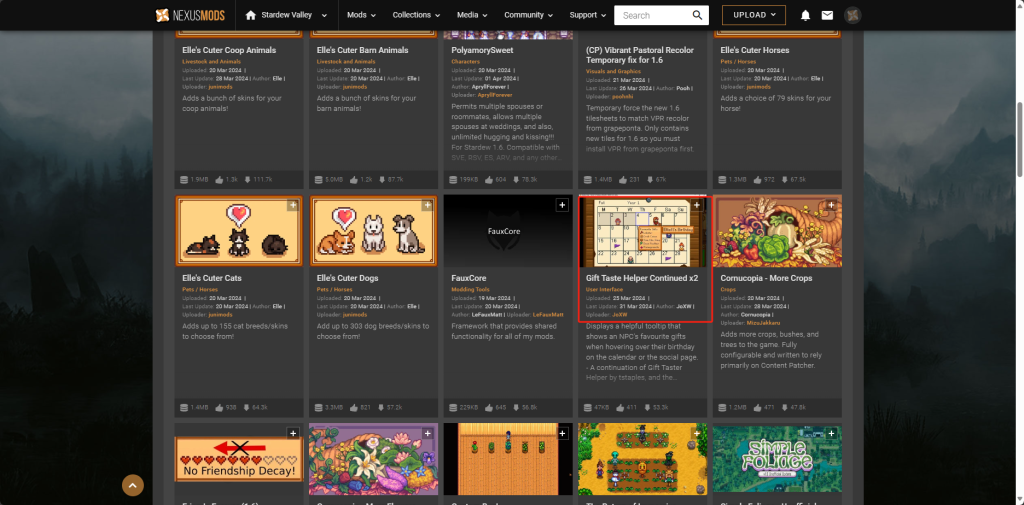
Task: Click the scroll-to-top arrow button
Action: (x=133, y=485)
